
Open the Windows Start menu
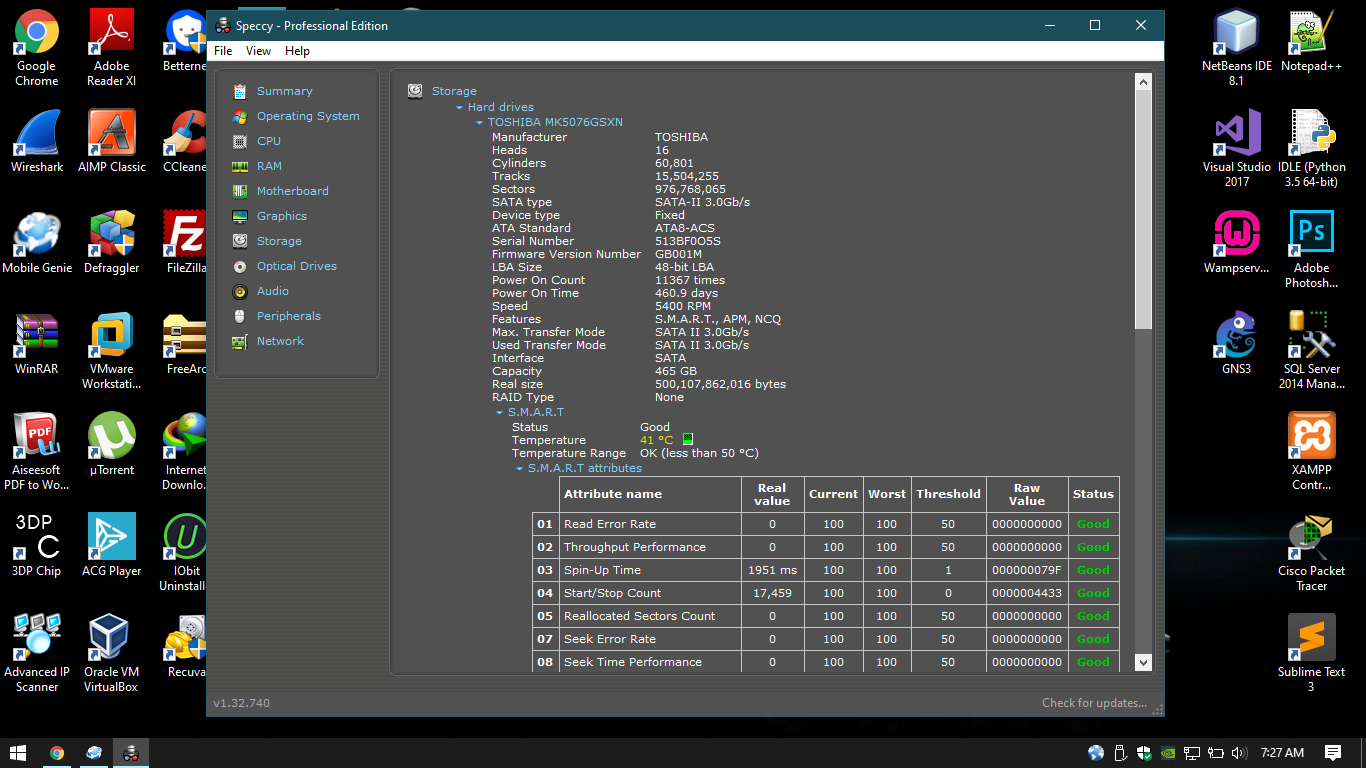pos(18,753)
